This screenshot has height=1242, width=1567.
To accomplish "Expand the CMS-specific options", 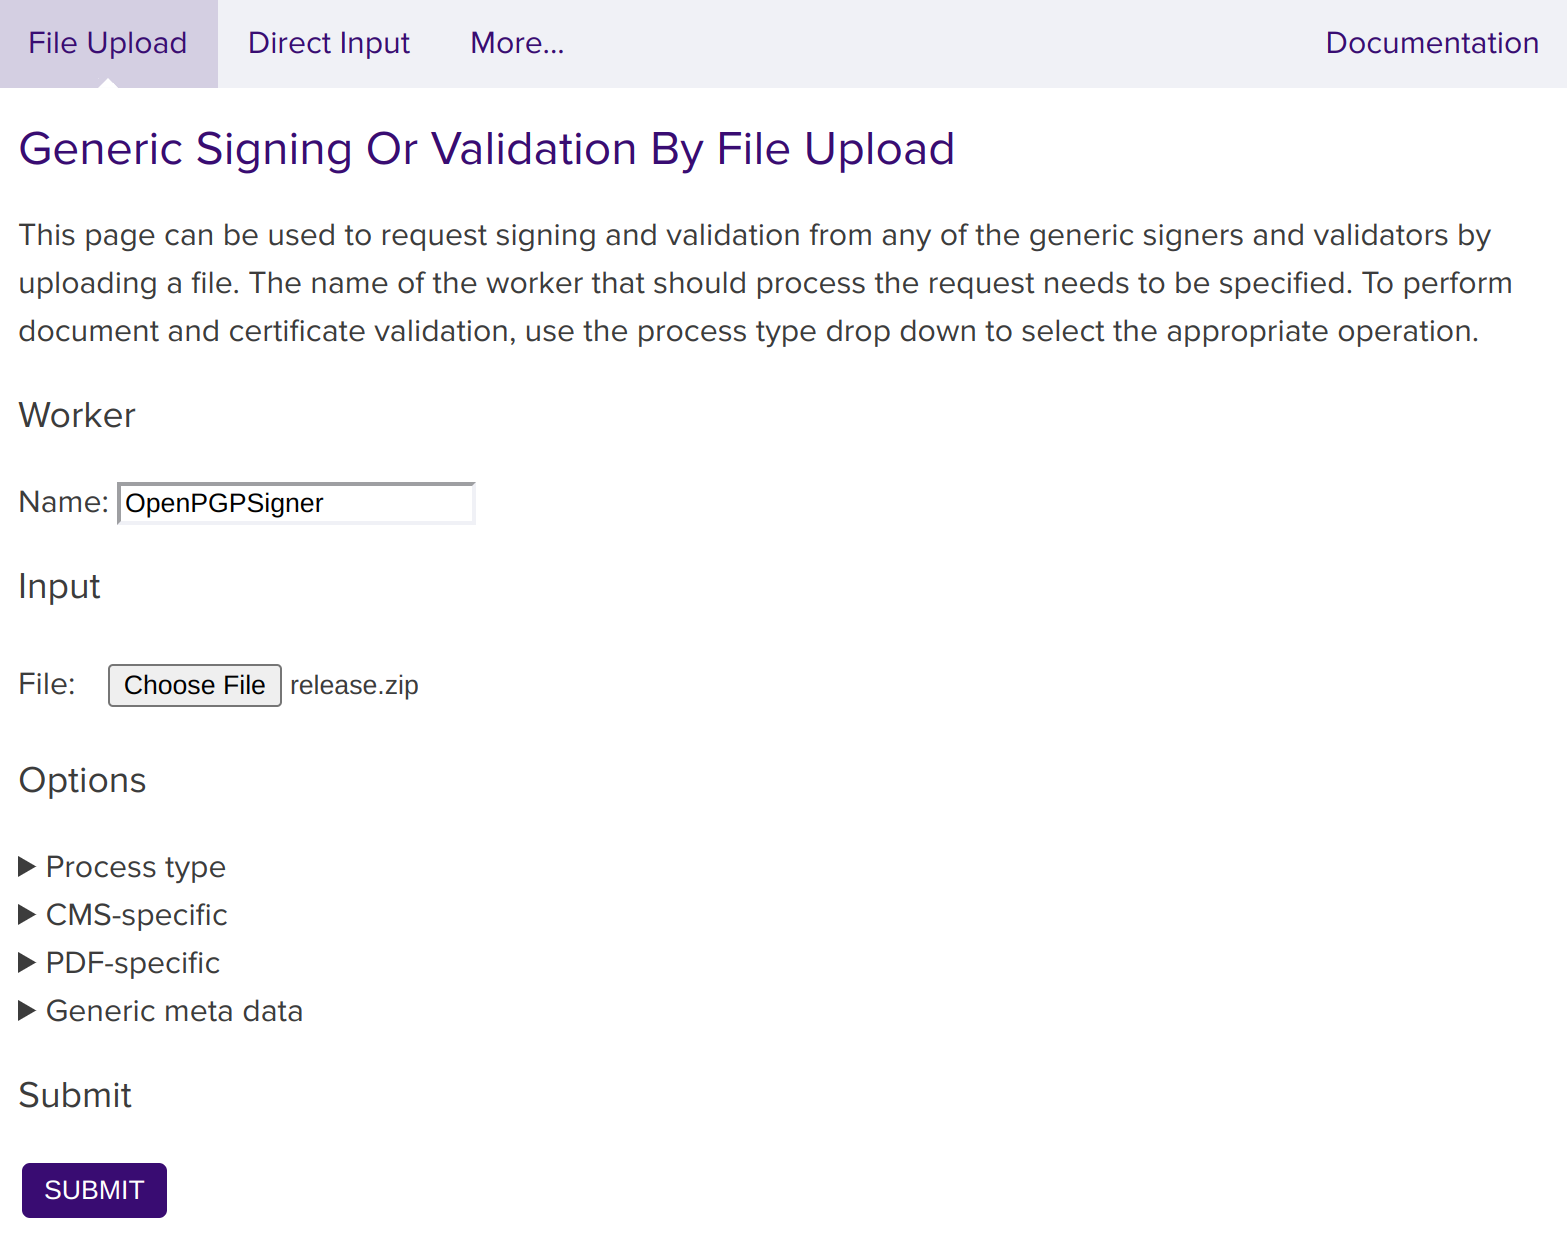I will 136,914.
